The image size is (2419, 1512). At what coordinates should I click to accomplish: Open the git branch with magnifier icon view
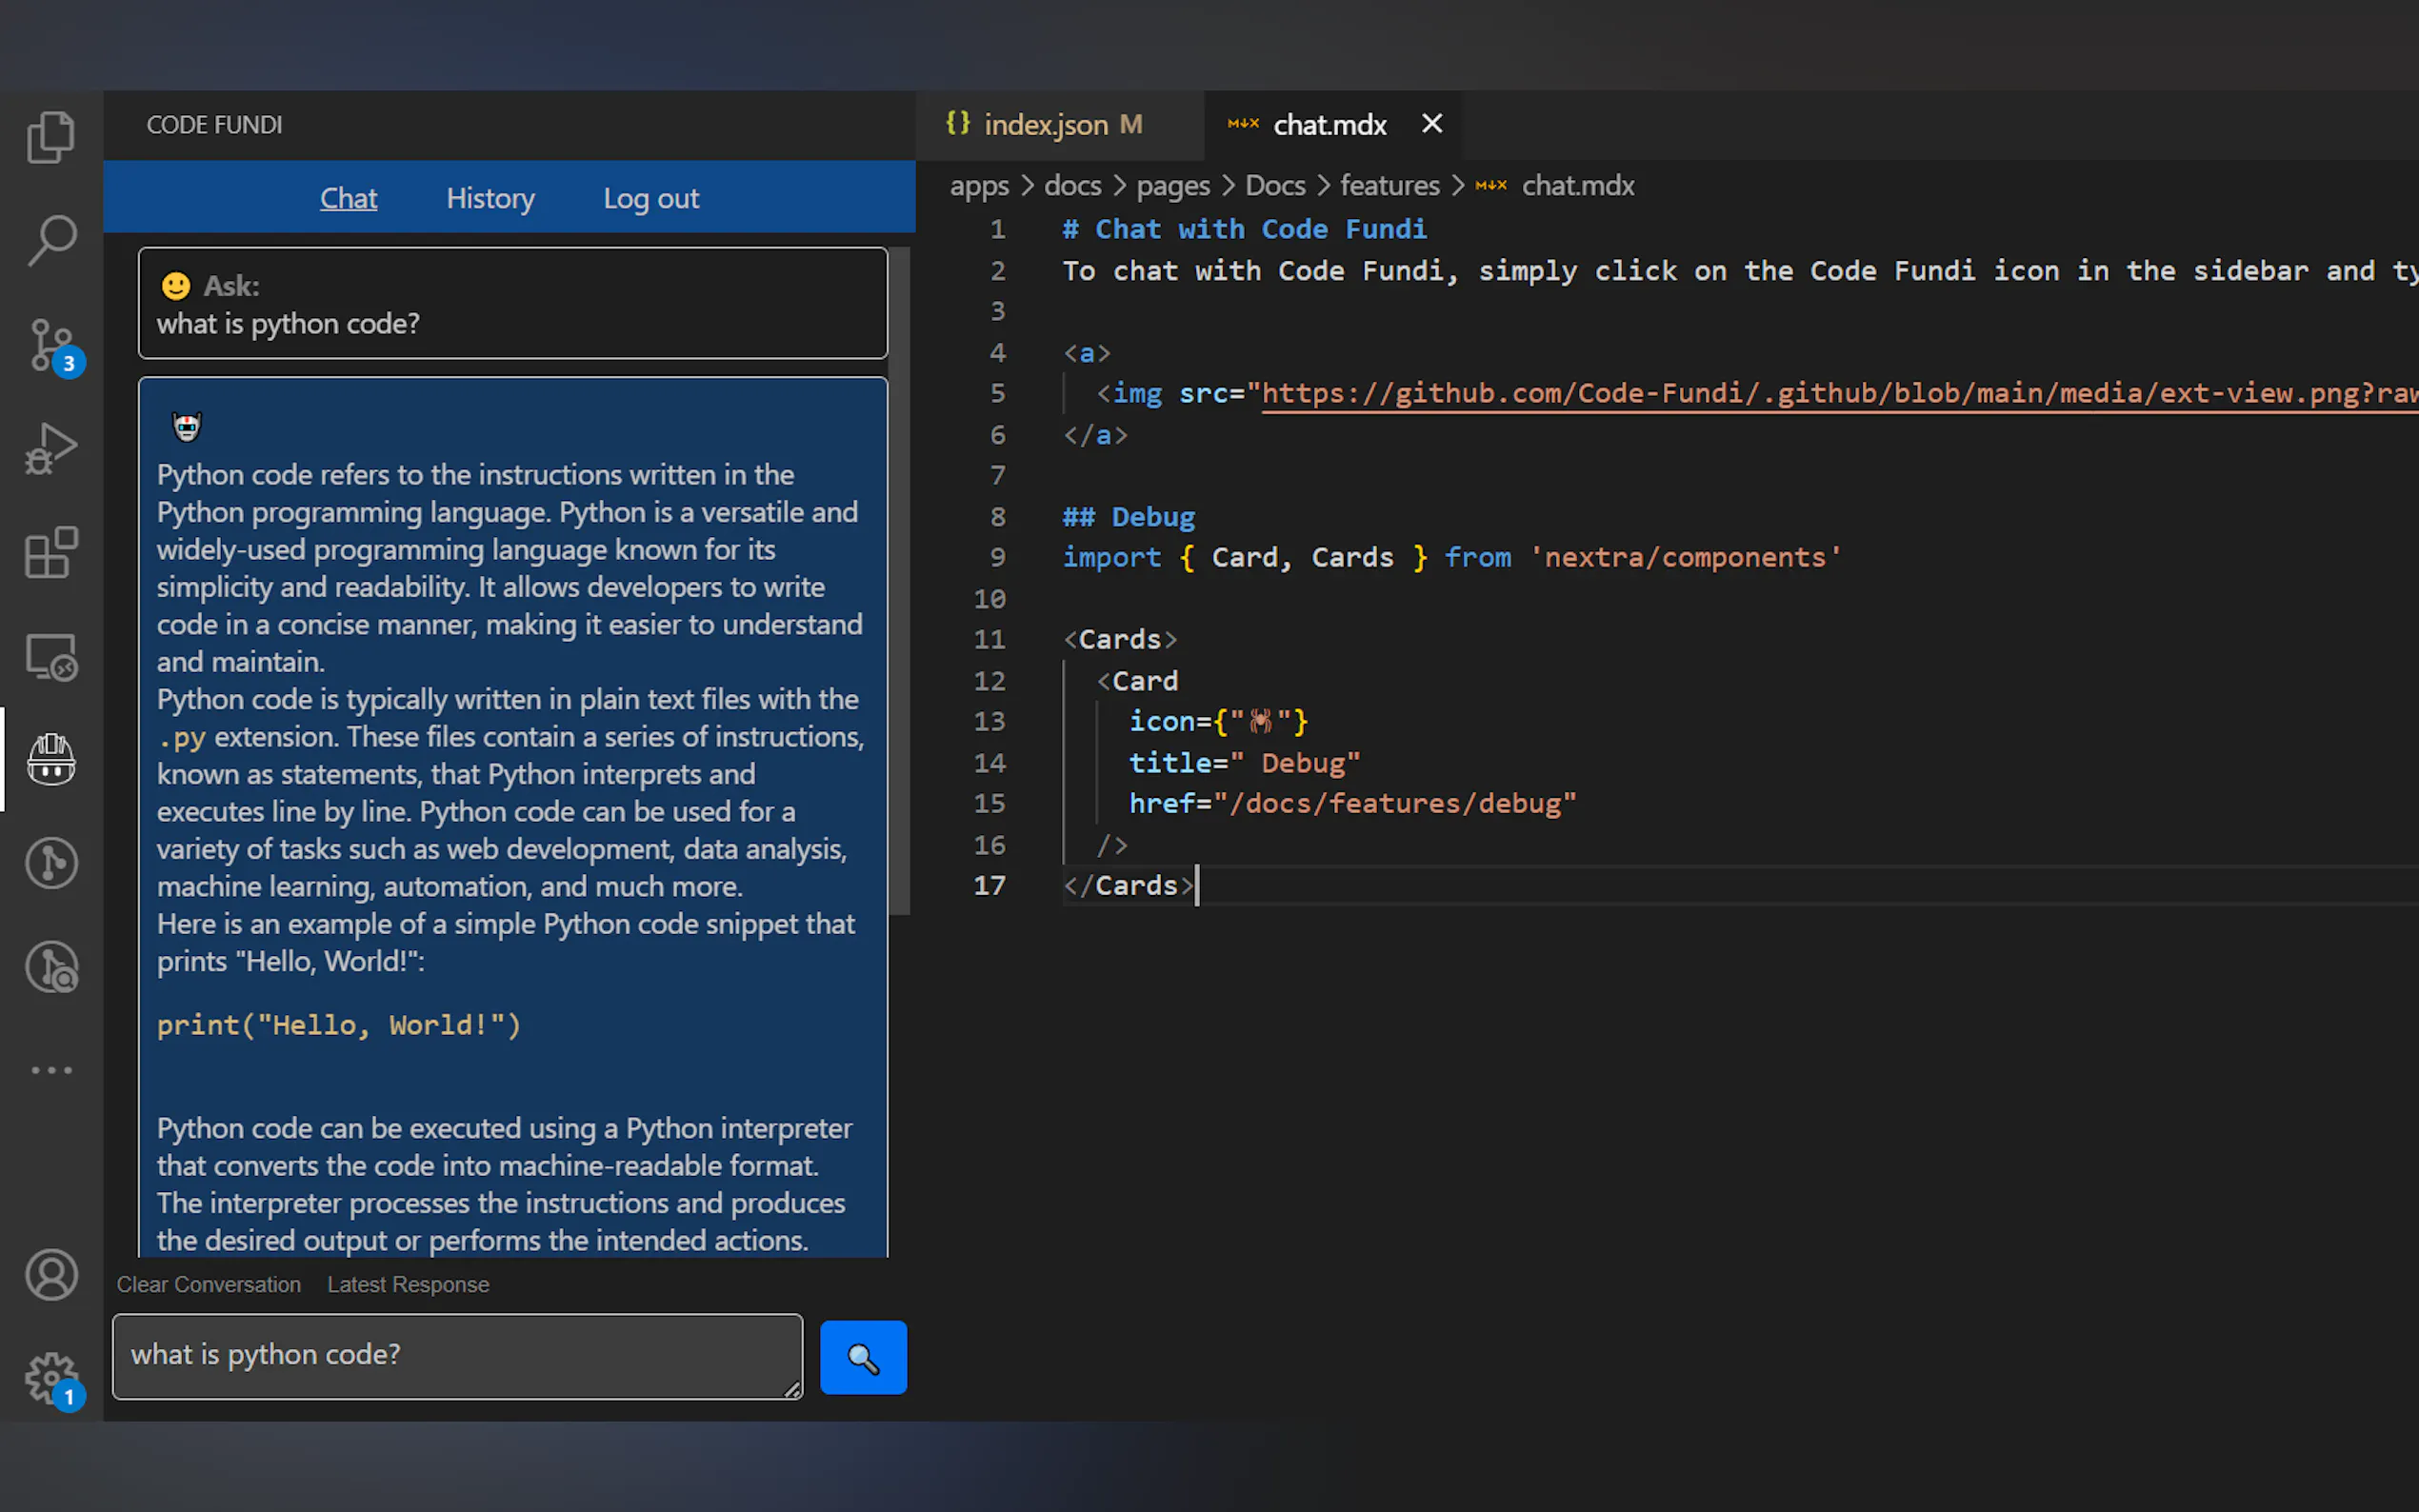(51, 967)
